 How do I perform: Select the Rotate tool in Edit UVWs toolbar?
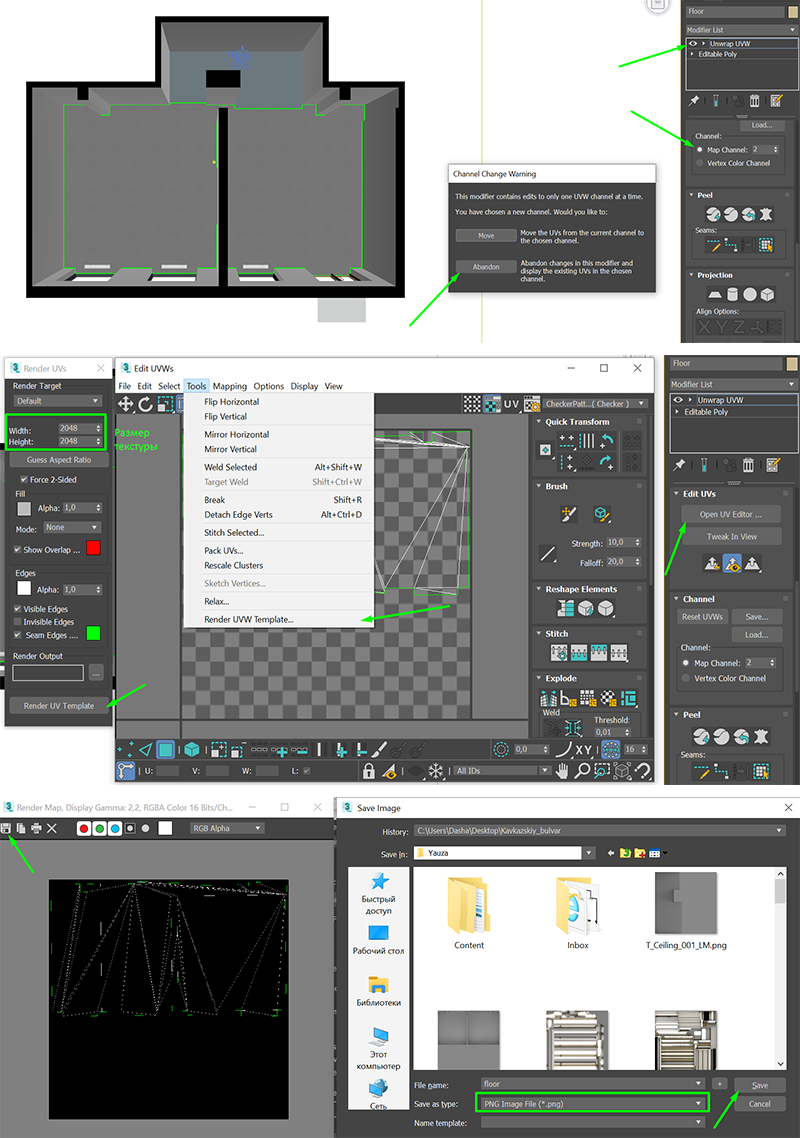(x=145, y=404)
